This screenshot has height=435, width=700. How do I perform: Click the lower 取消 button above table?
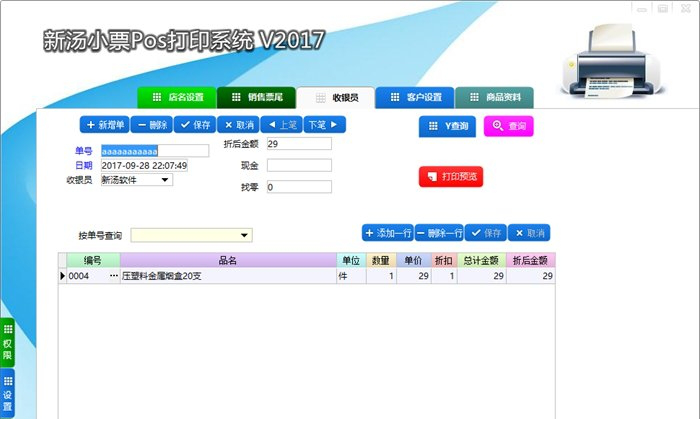[529, 233]
